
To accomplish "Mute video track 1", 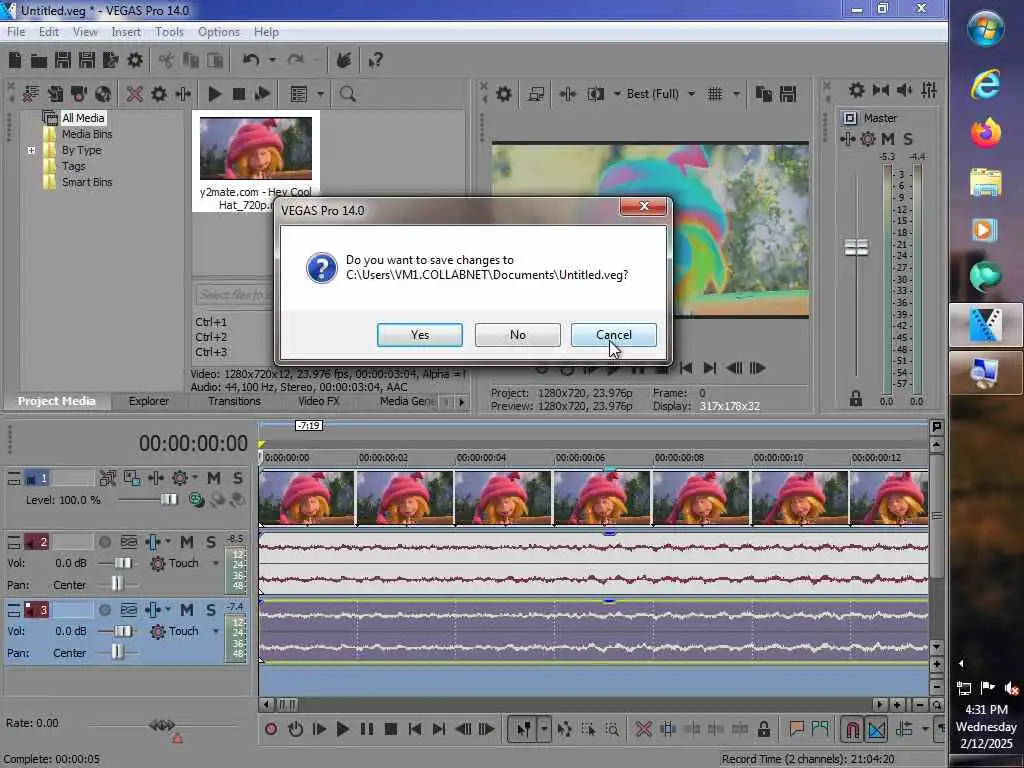I will (214, 478).
